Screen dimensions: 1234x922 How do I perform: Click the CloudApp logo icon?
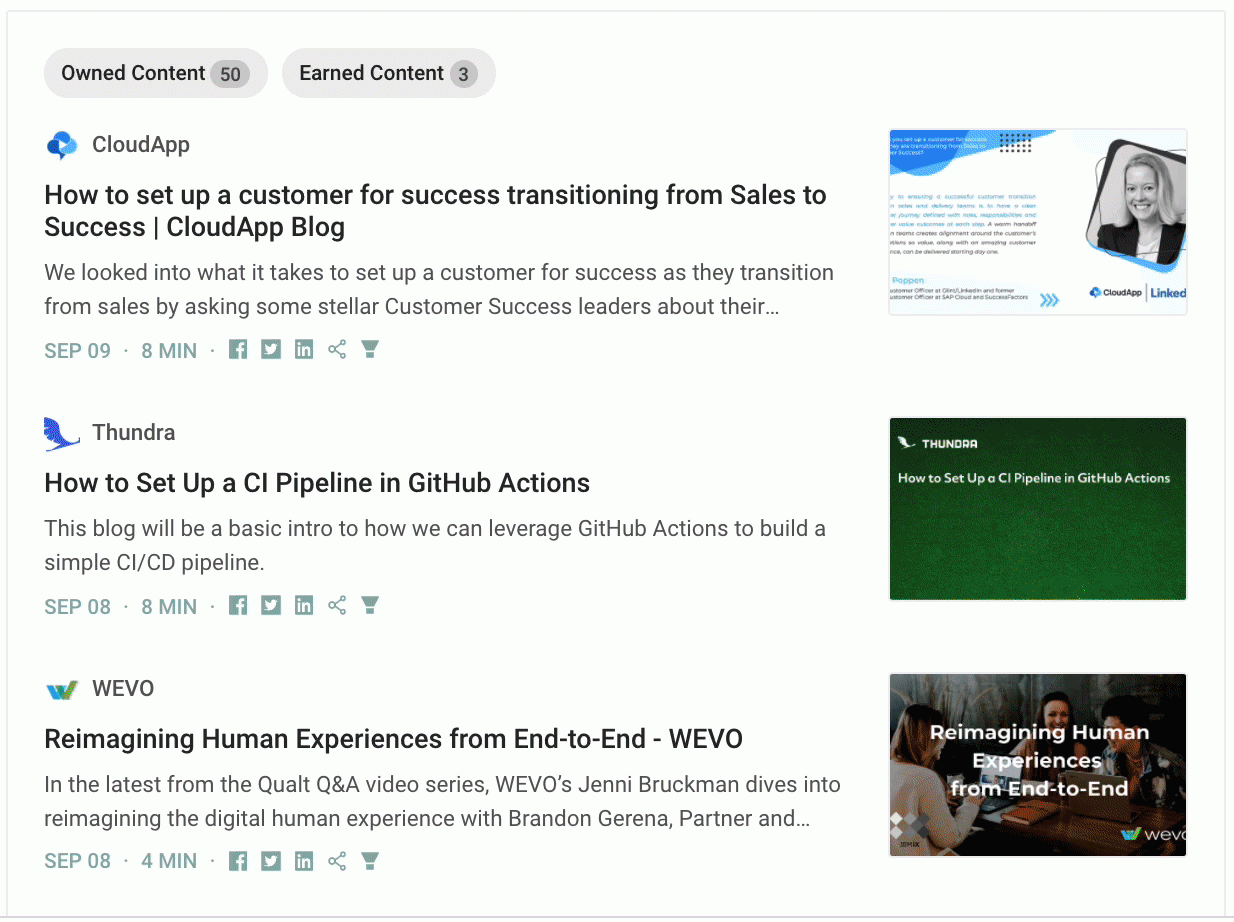62,145
